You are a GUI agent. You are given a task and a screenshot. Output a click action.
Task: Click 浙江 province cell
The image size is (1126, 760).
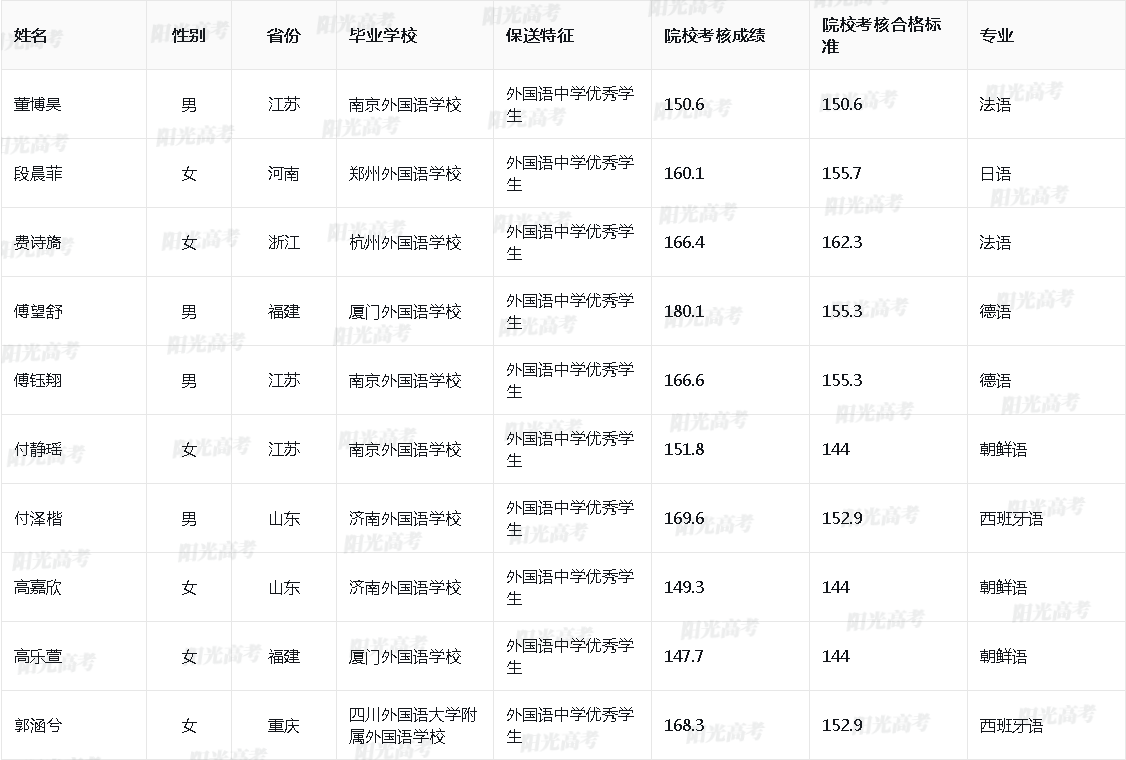(284, 242)
